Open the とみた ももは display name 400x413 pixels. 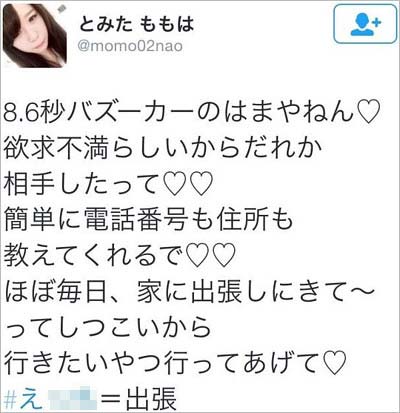click(x=136, y=24)
